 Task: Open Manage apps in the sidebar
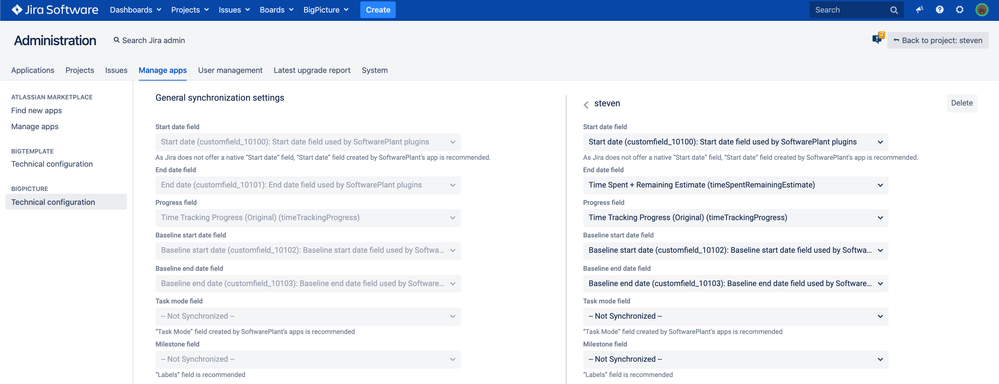click(34, 126)
